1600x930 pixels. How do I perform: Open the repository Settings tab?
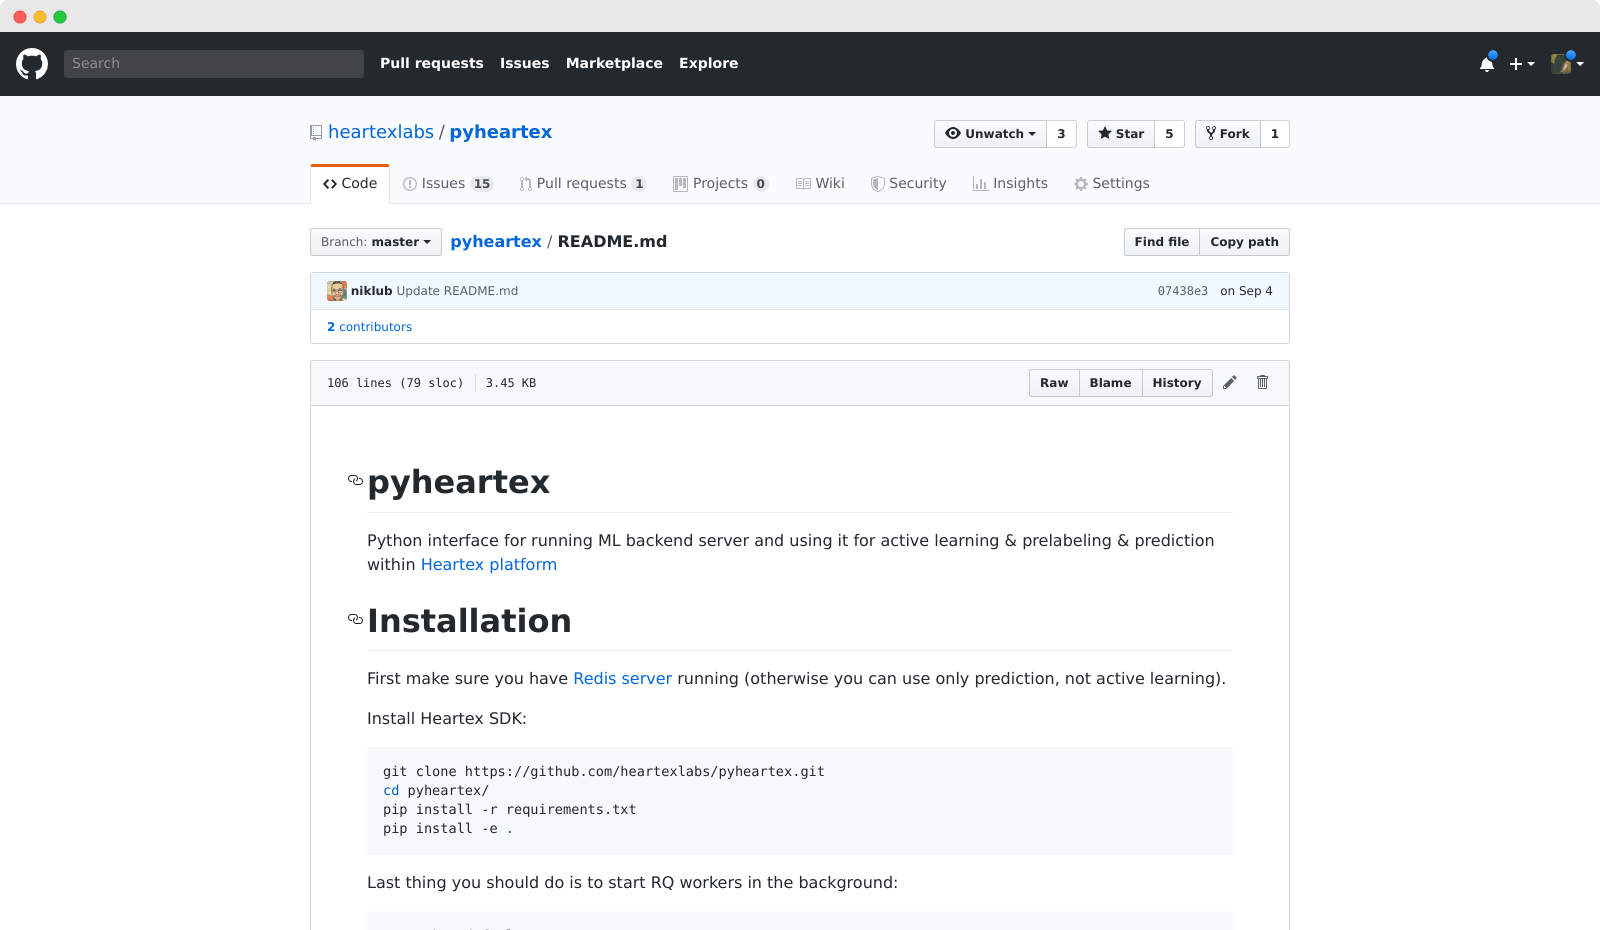tap(1111, 184)
